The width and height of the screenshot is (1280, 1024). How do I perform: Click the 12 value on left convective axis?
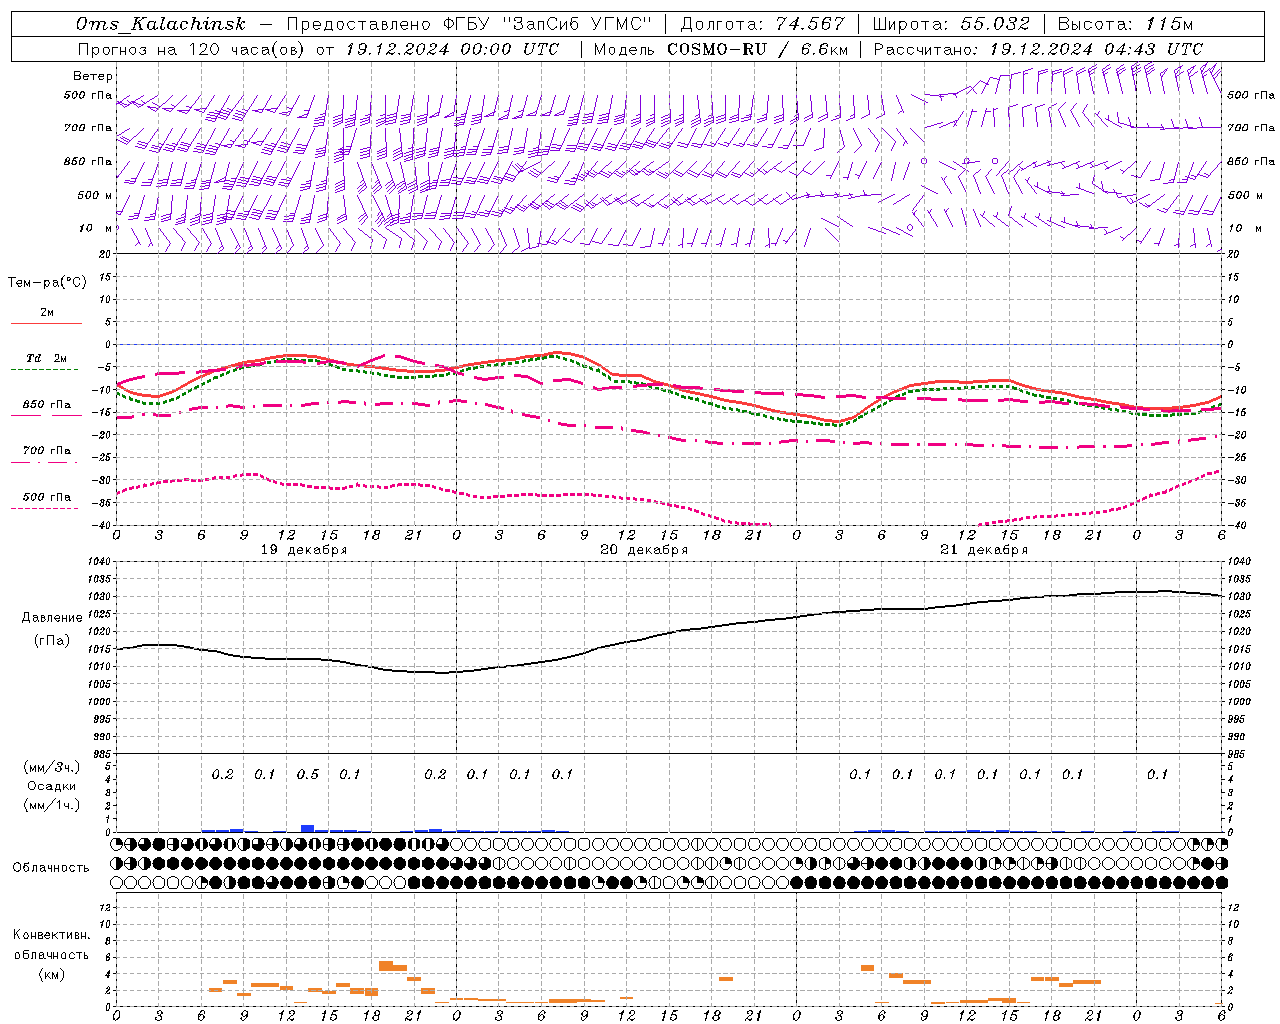[107, 908]
